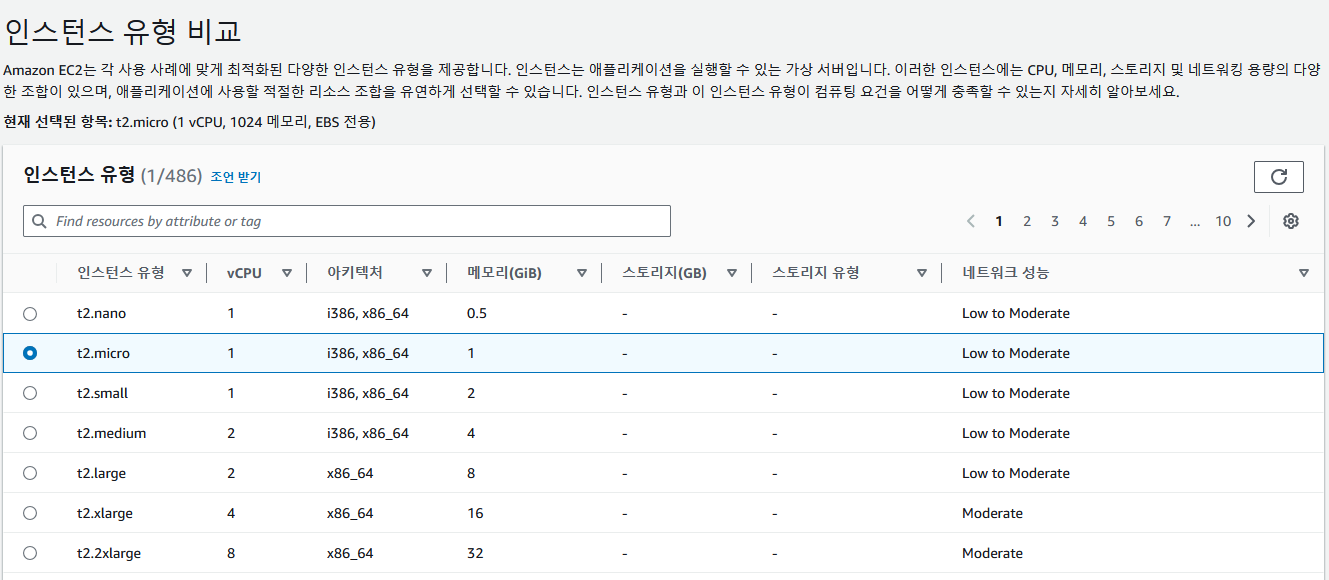Viewport: 1329px width, 580px height.
Task: Go to previous page arrow
Action: pos(971,221)
